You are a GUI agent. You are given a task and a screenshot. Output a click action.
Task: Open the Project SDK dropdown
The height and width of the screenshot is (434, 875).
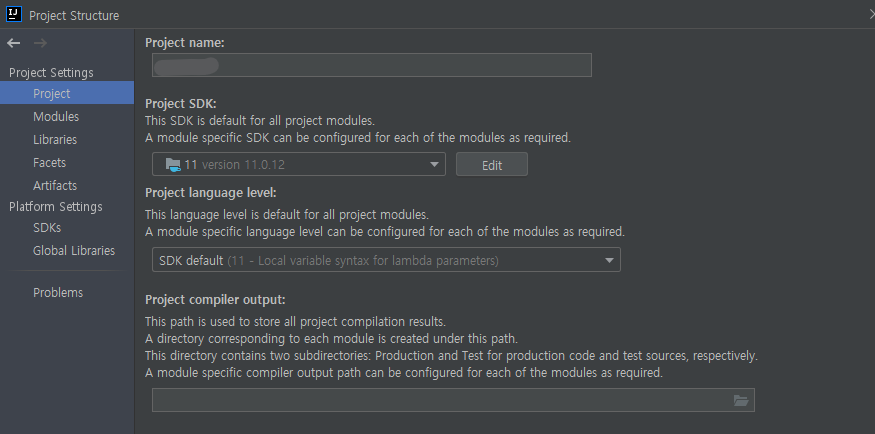click(x=435, y=165)
